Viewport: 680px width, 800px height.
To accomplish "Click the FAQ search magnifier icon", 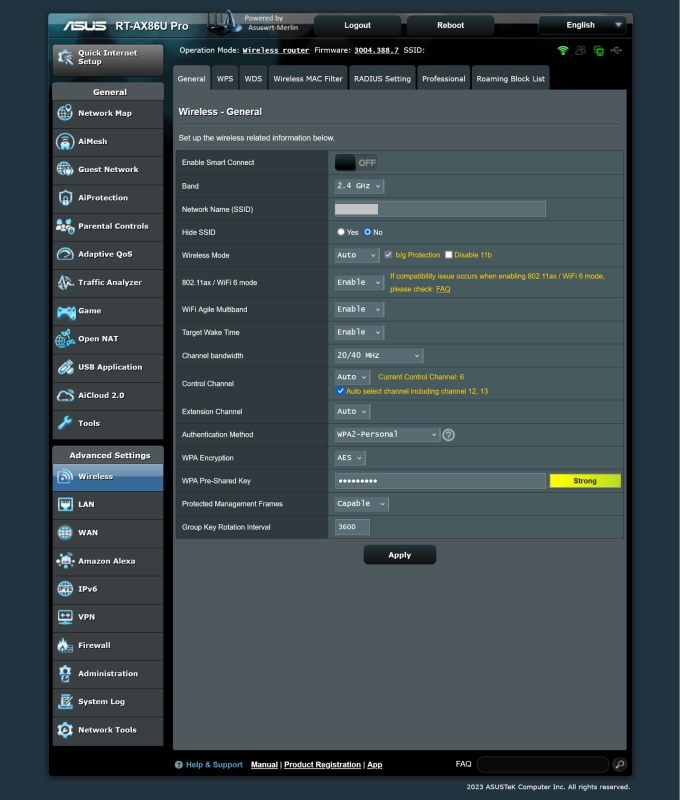I will (x=619, y=764).
